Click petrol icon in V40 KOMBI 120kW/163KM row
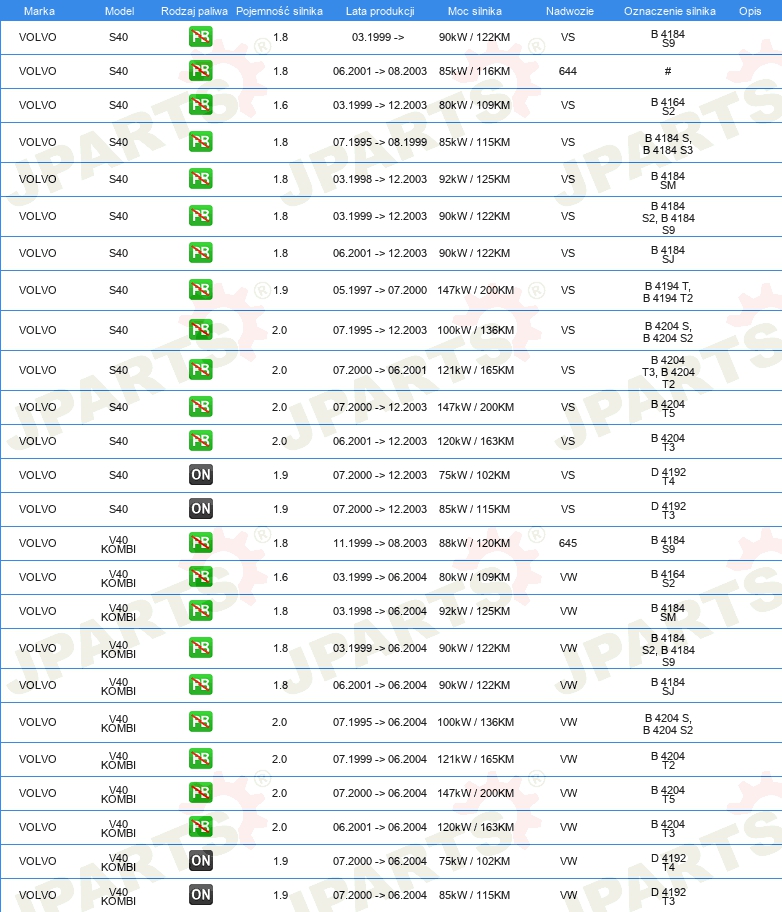 (x=201, y=826)
